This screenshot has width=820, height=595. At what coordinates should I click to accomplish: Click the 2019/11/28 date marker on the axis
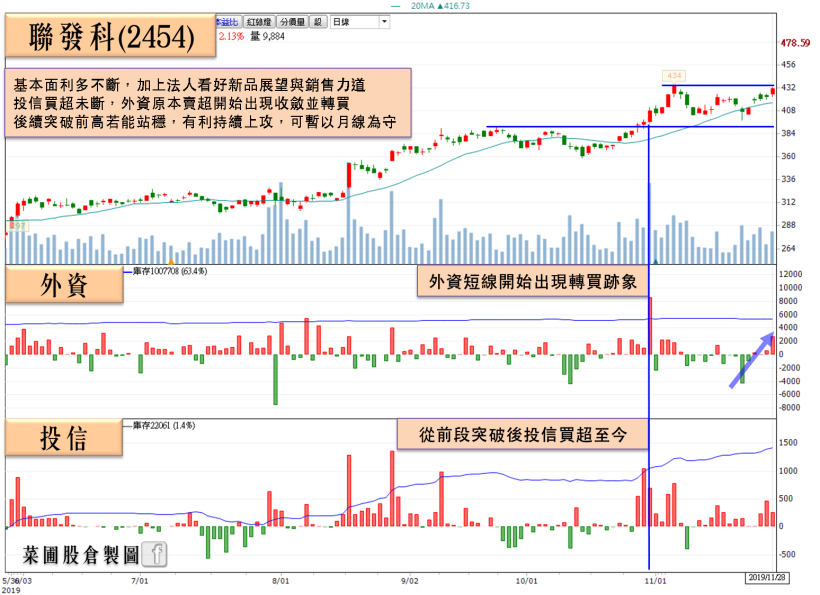click(767, 578)
